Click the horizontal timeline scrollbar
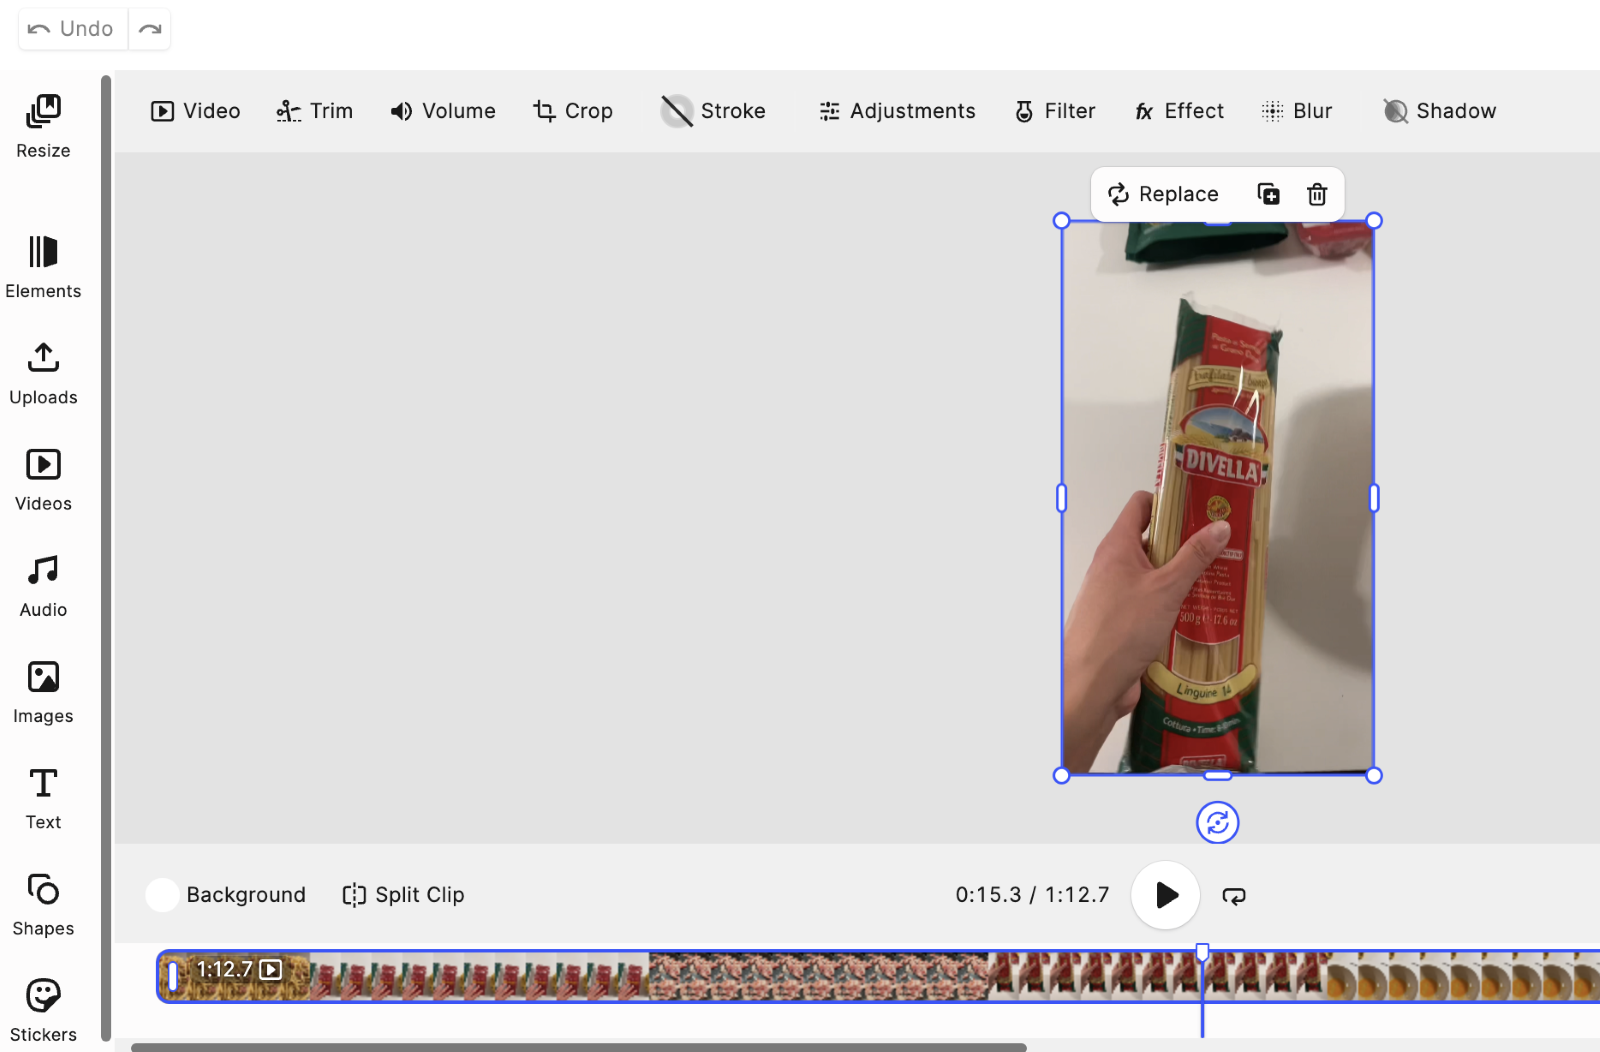Image resolution: width=1600 pixels, height=1052 pixels. coord(579,1047)
